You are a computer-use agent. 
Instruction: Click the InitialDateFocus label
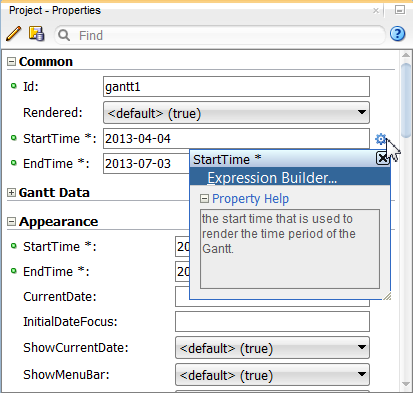pyautogui.click(x=70, y=322)
